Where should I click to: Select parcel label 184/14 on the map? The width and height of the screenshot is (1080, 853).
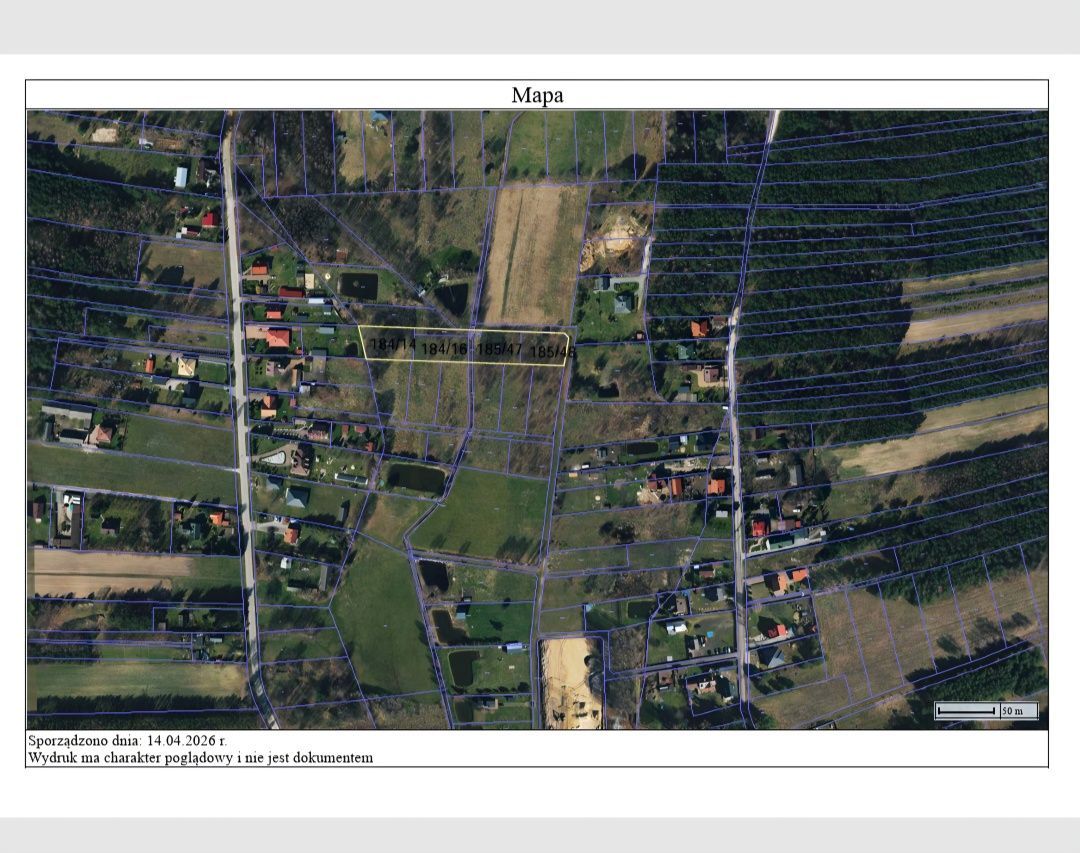(x=393, y=344)
